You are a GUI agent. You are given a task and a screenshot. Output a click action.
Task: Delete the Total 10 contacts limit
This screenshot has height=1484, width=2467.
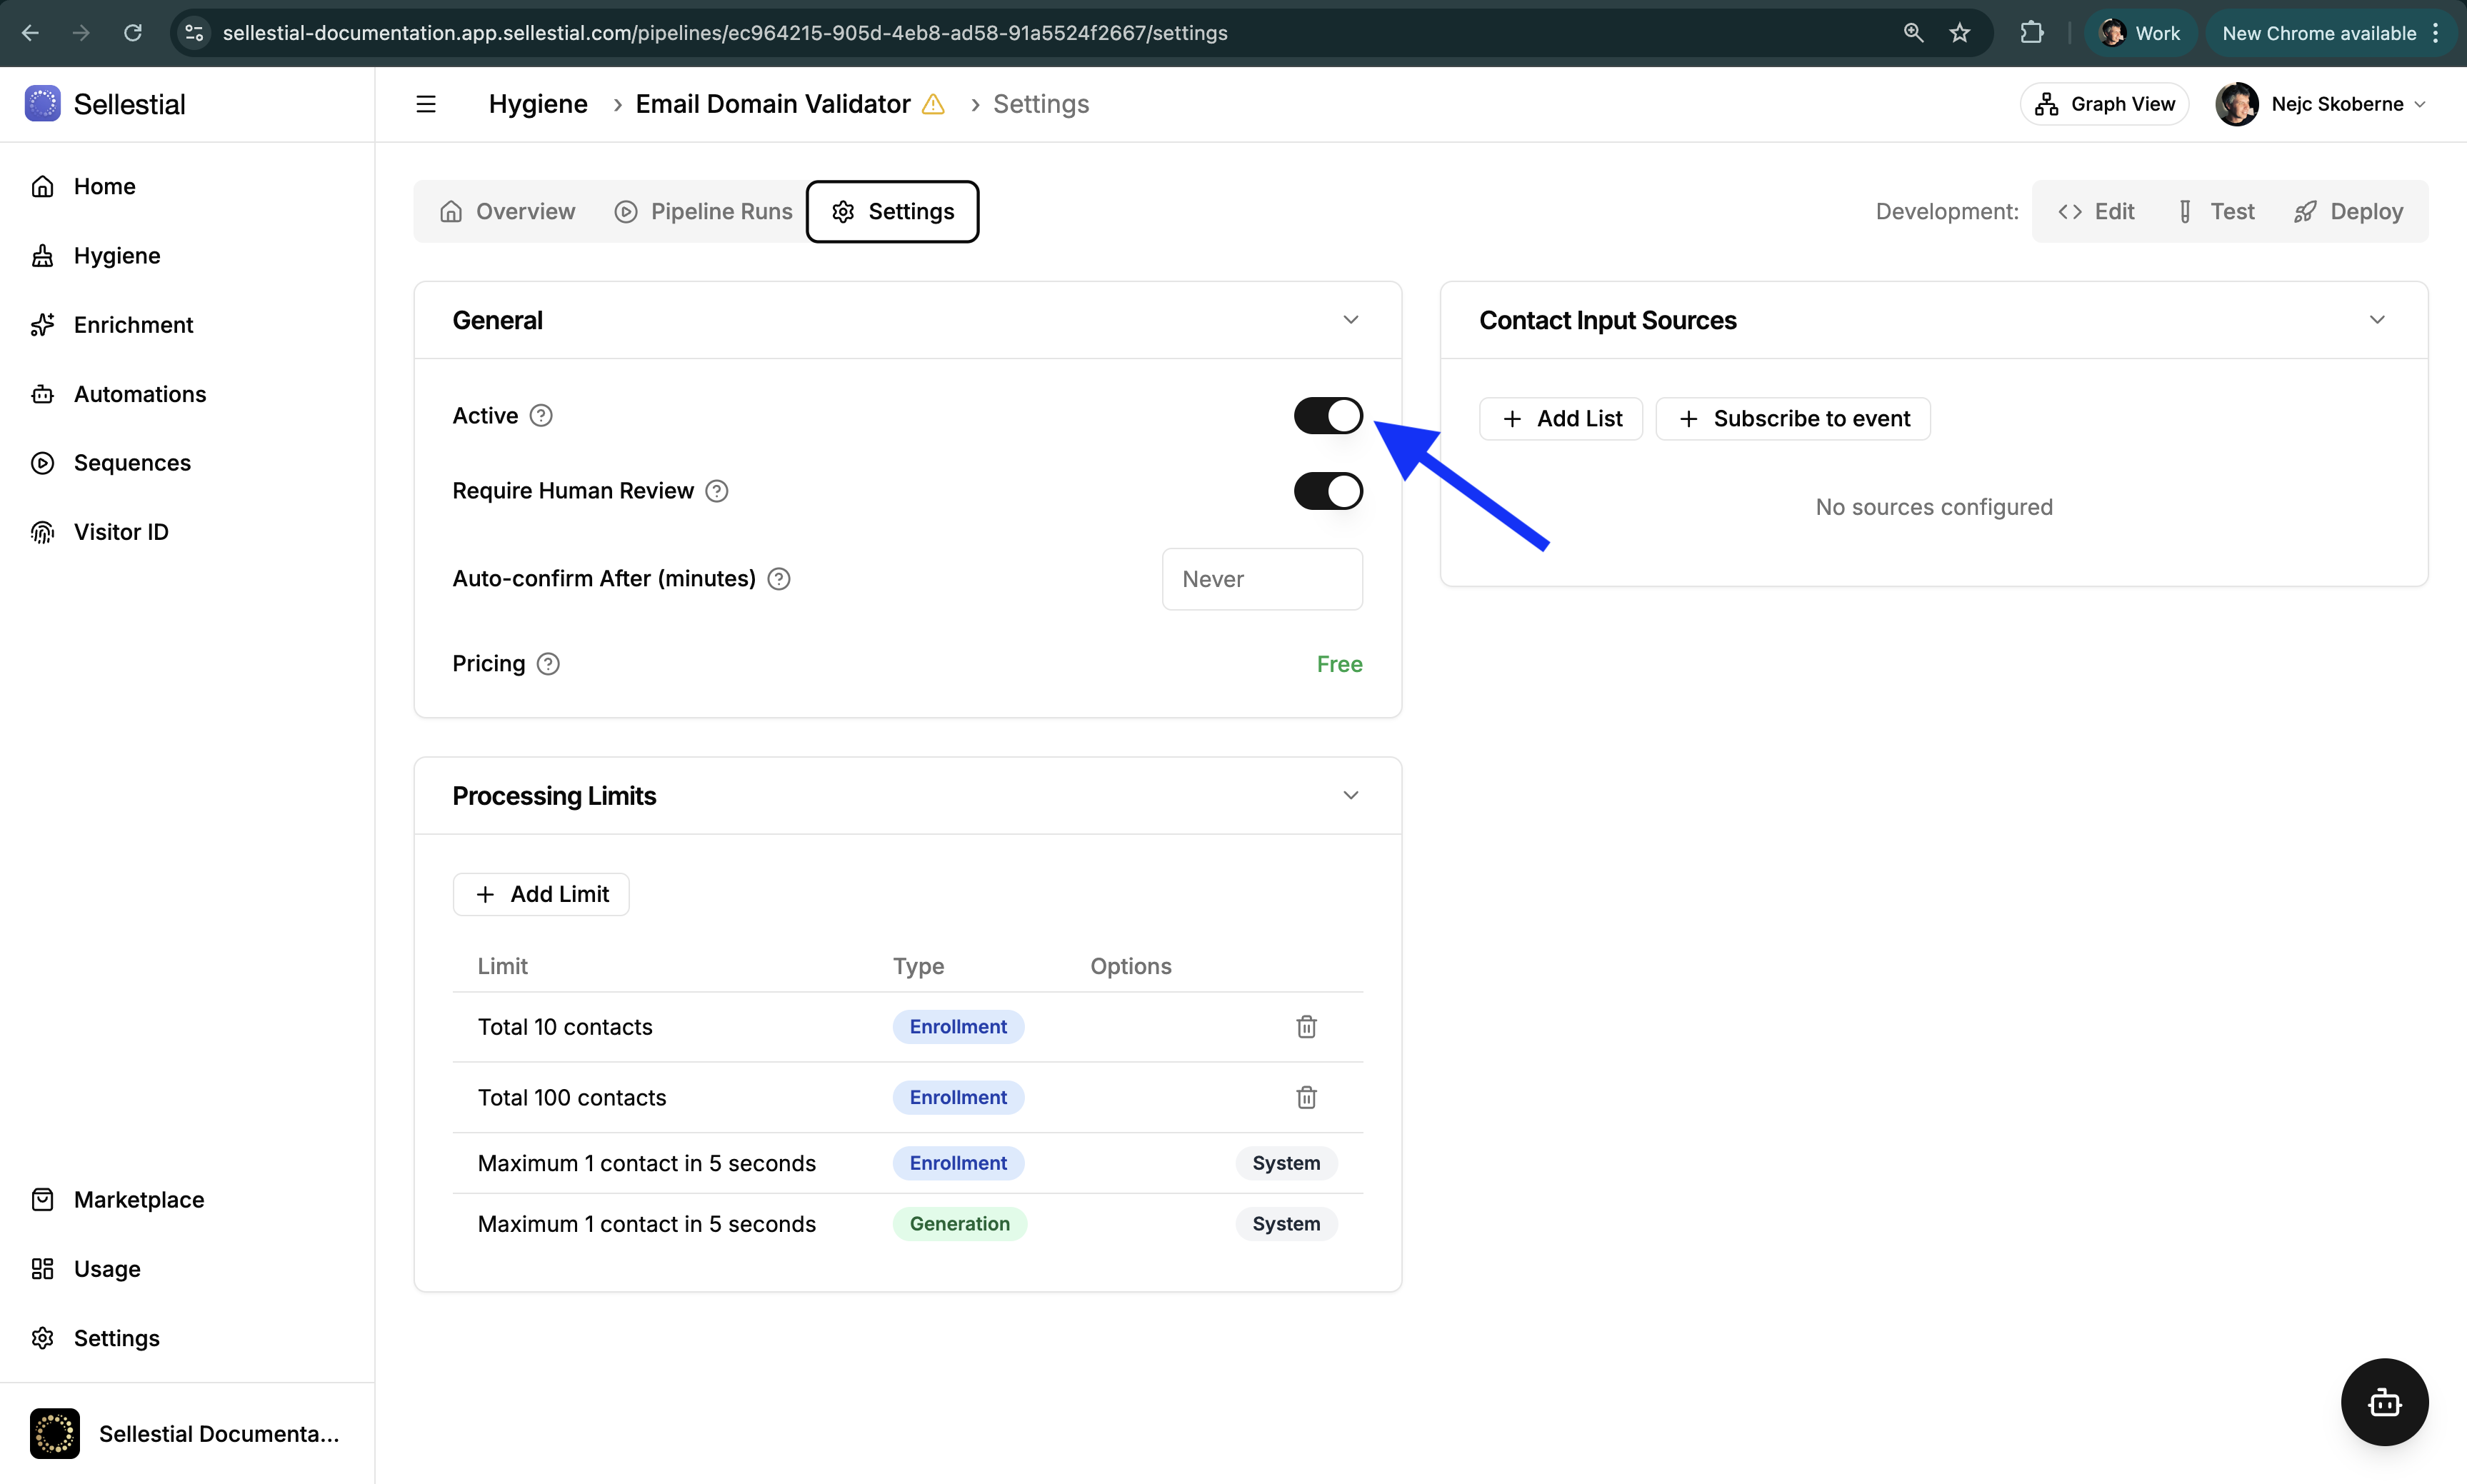click(1306, 1027)
